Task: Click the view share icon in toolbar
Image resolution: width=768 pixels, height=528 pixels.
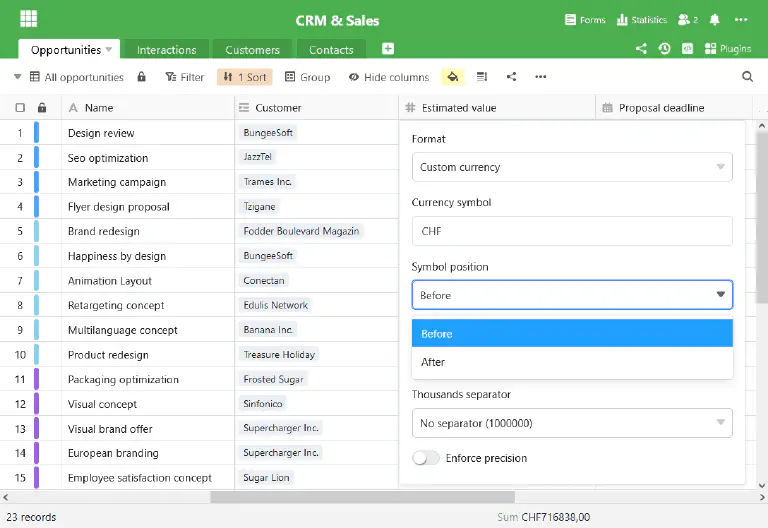Action: 511,76
